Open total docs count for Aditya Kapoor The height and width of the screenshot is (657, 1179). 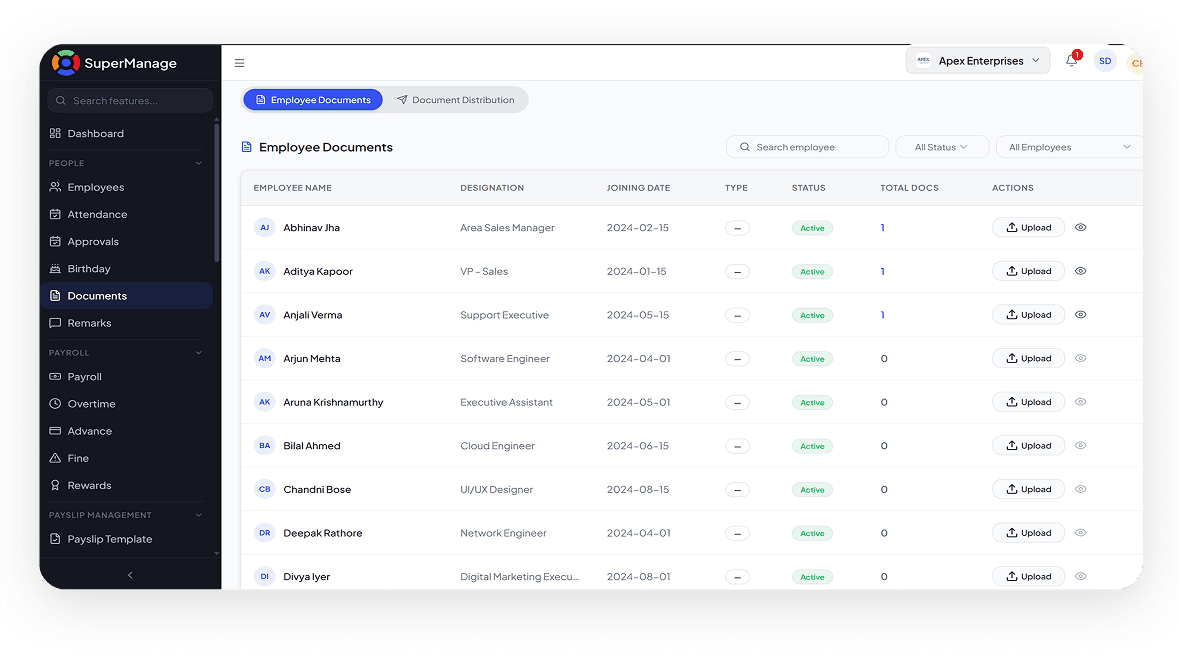[883, 271]
